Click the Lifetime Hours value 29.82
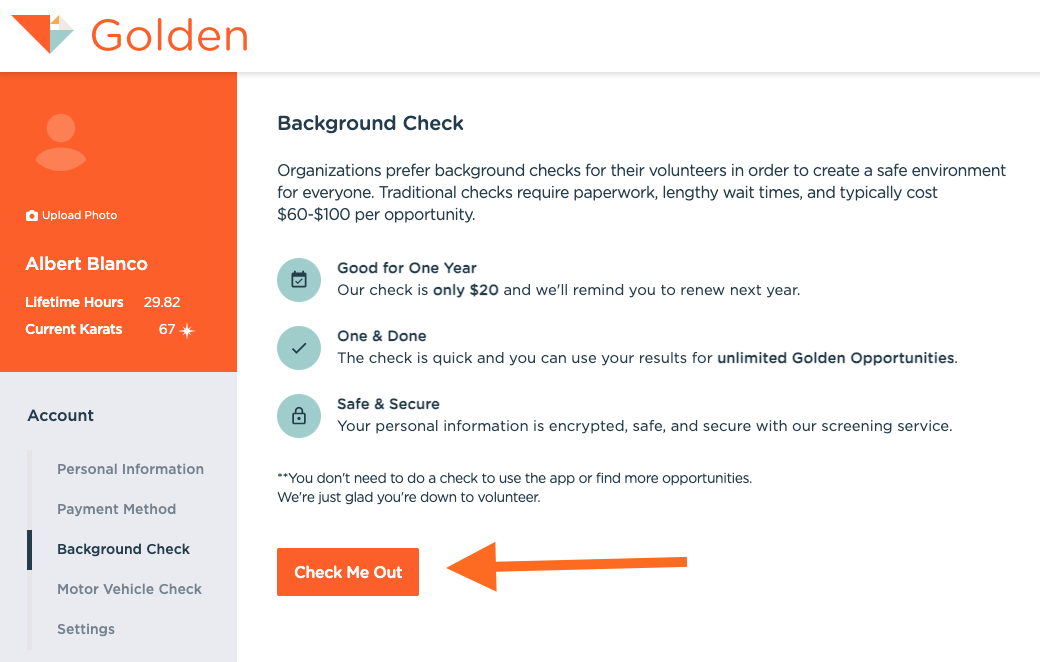 162,302
